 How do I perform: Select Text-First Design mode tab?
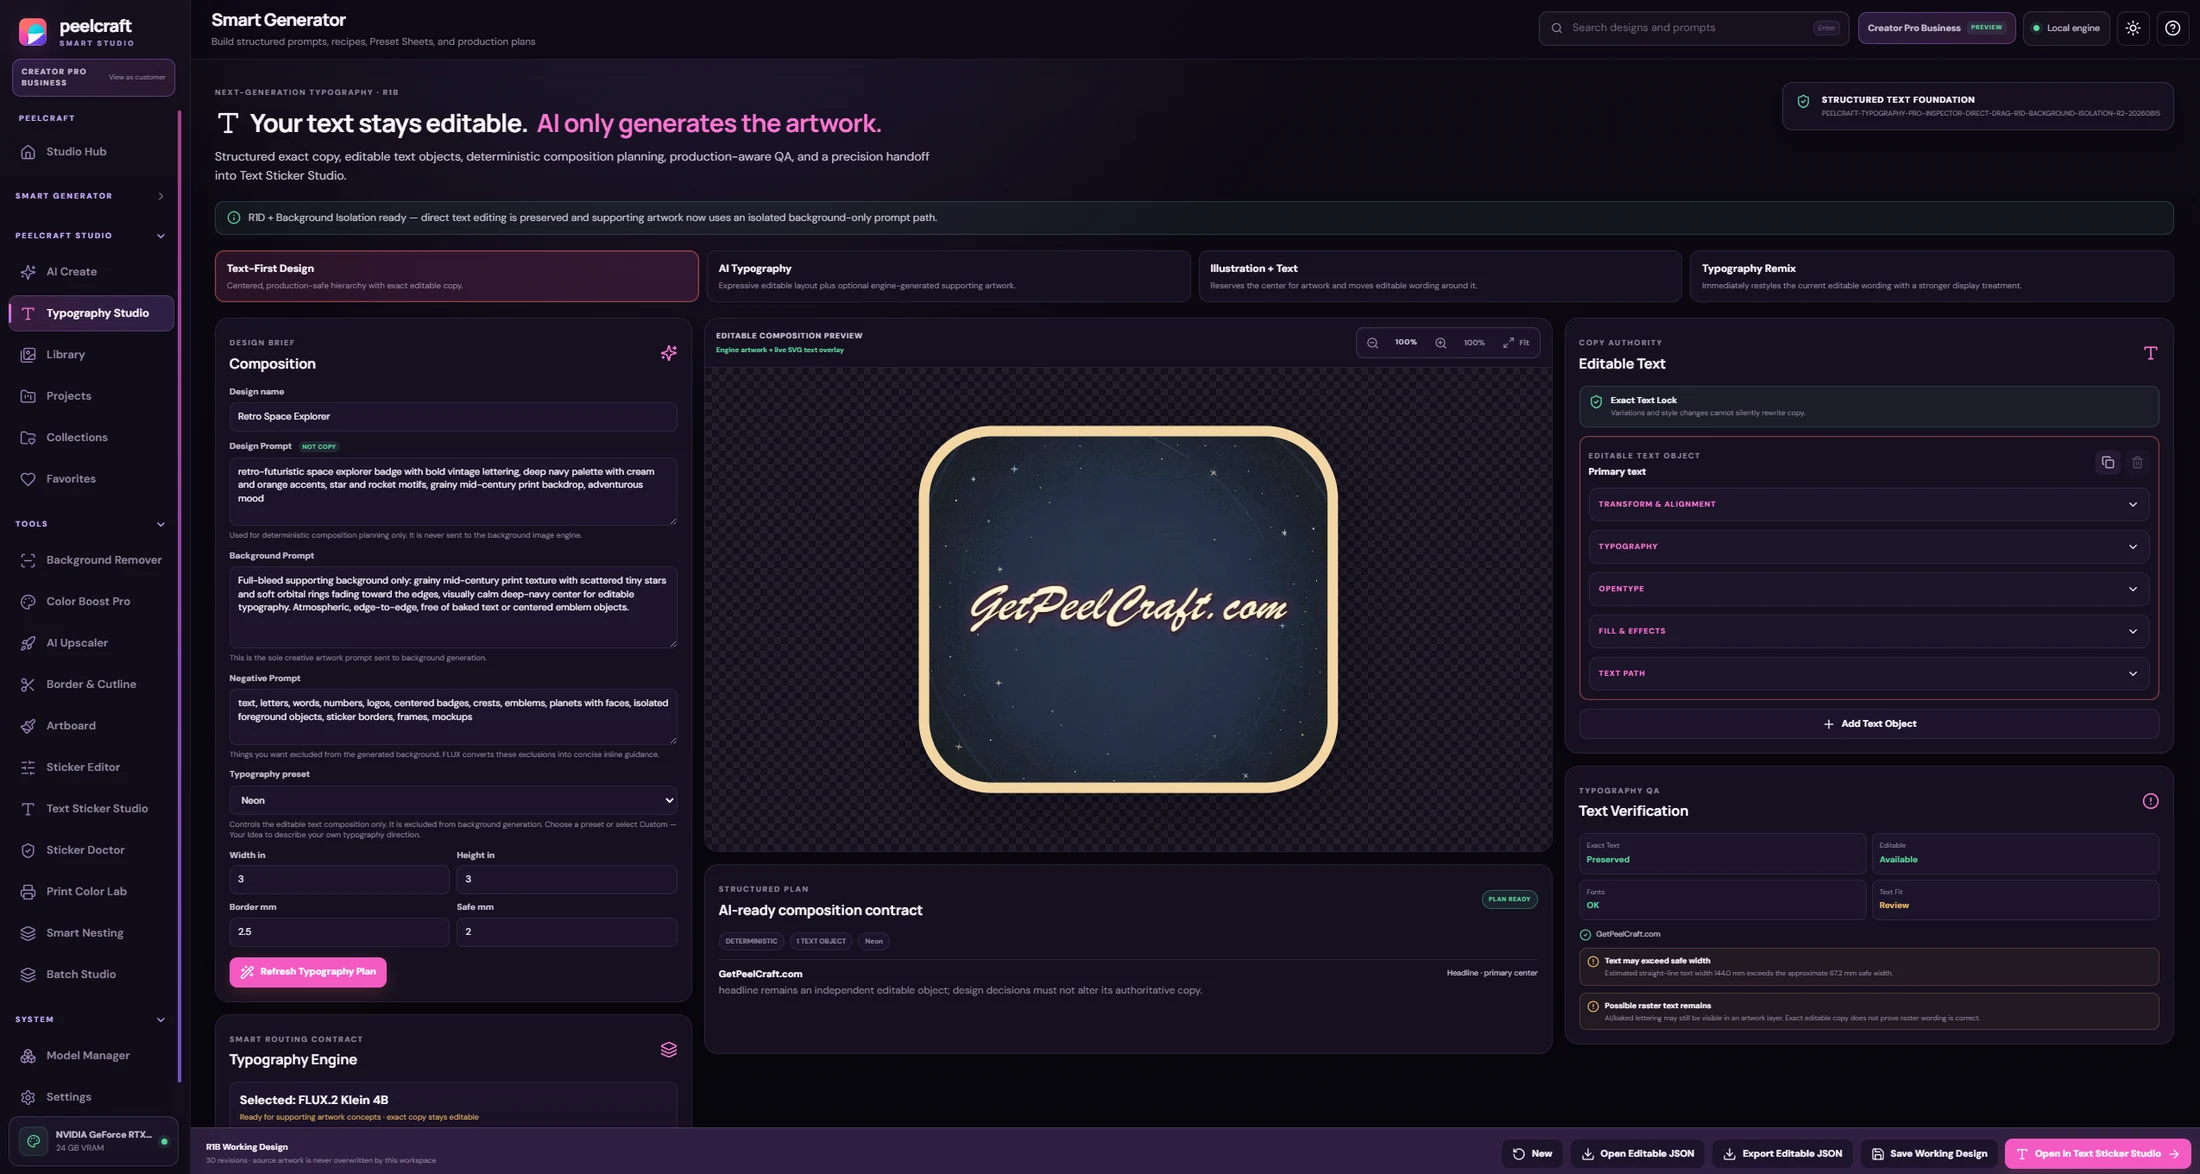pos(456,276)
